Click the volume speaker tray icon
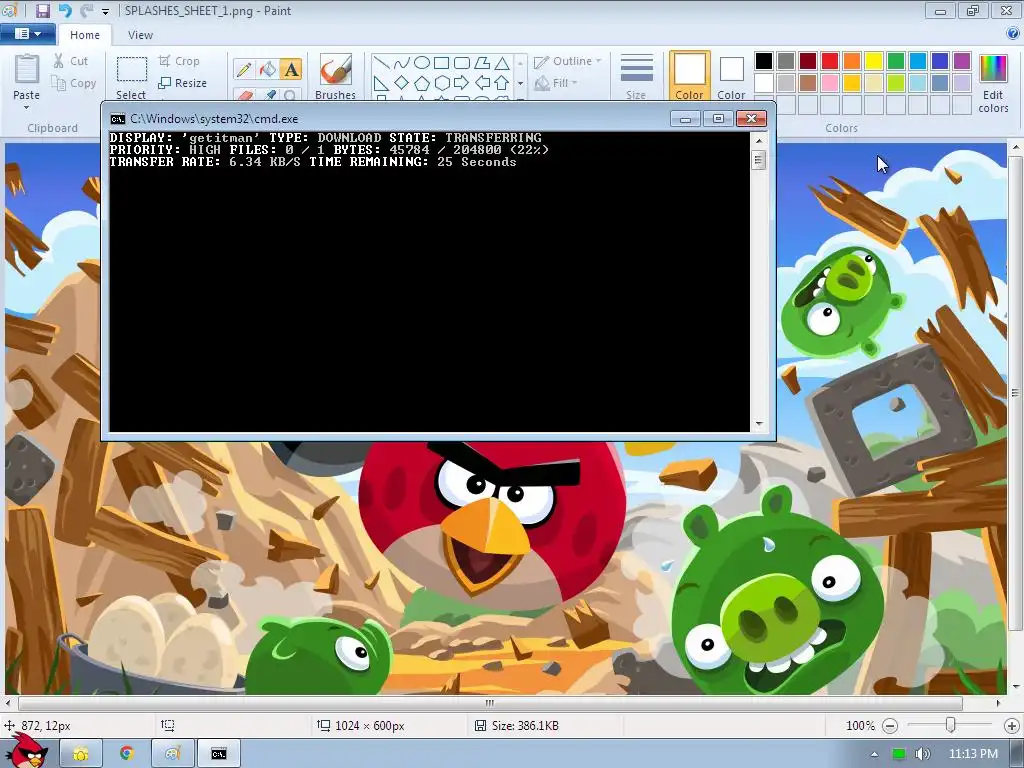The height and width of the screenshot is (768, 1024). pyautogui.click(x=922, y=754)
